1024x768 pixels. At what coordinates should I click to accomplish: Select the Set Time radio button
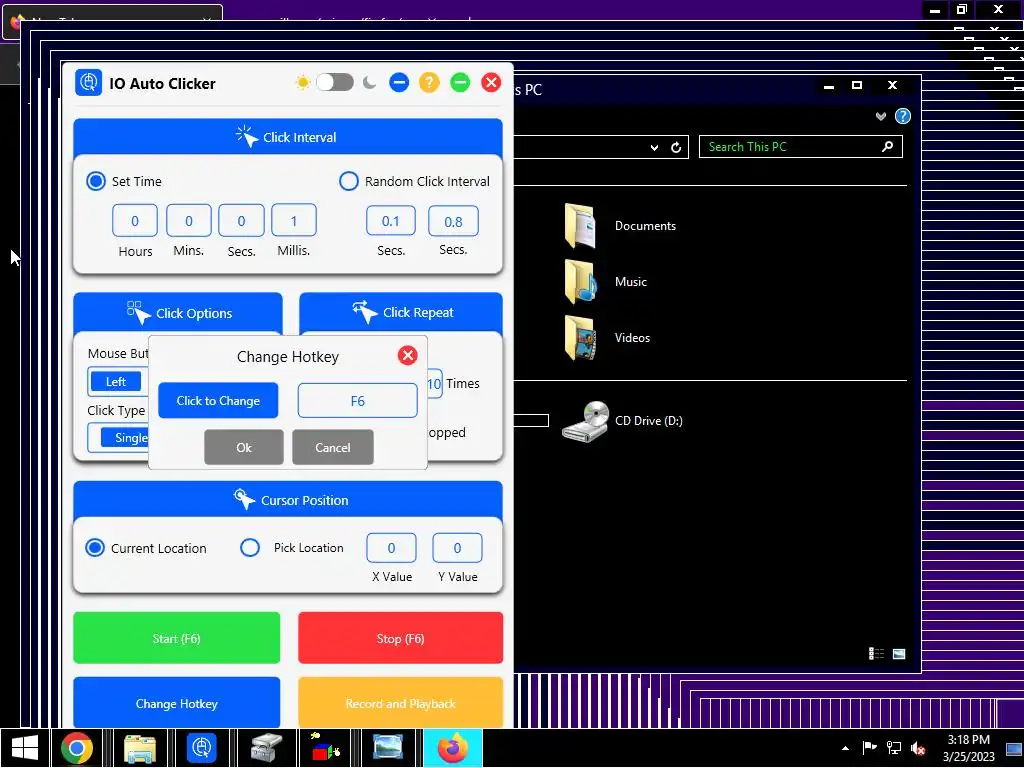point(96,181)
